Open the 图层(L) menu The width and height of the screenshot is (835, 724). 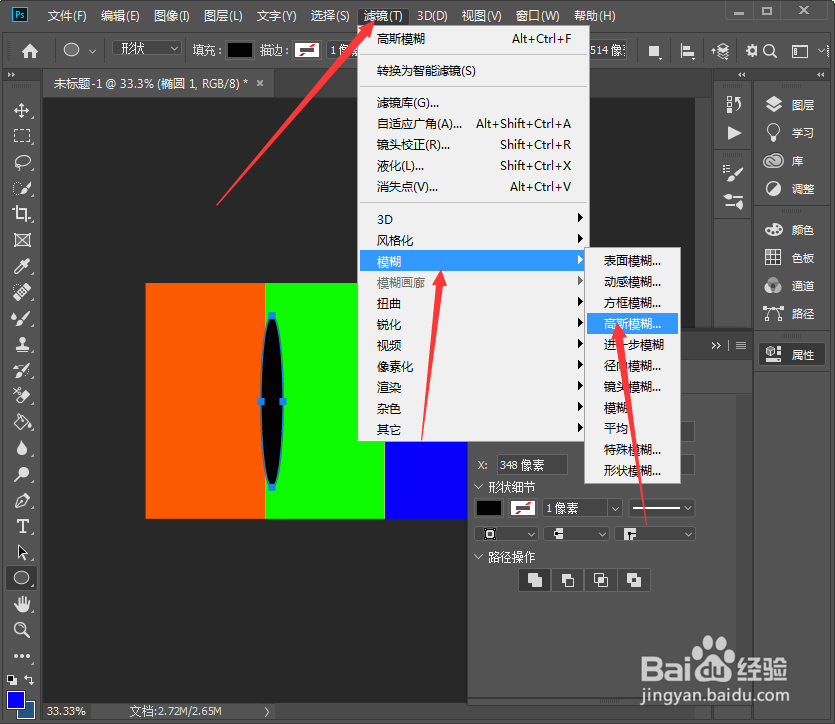(223, 16)
